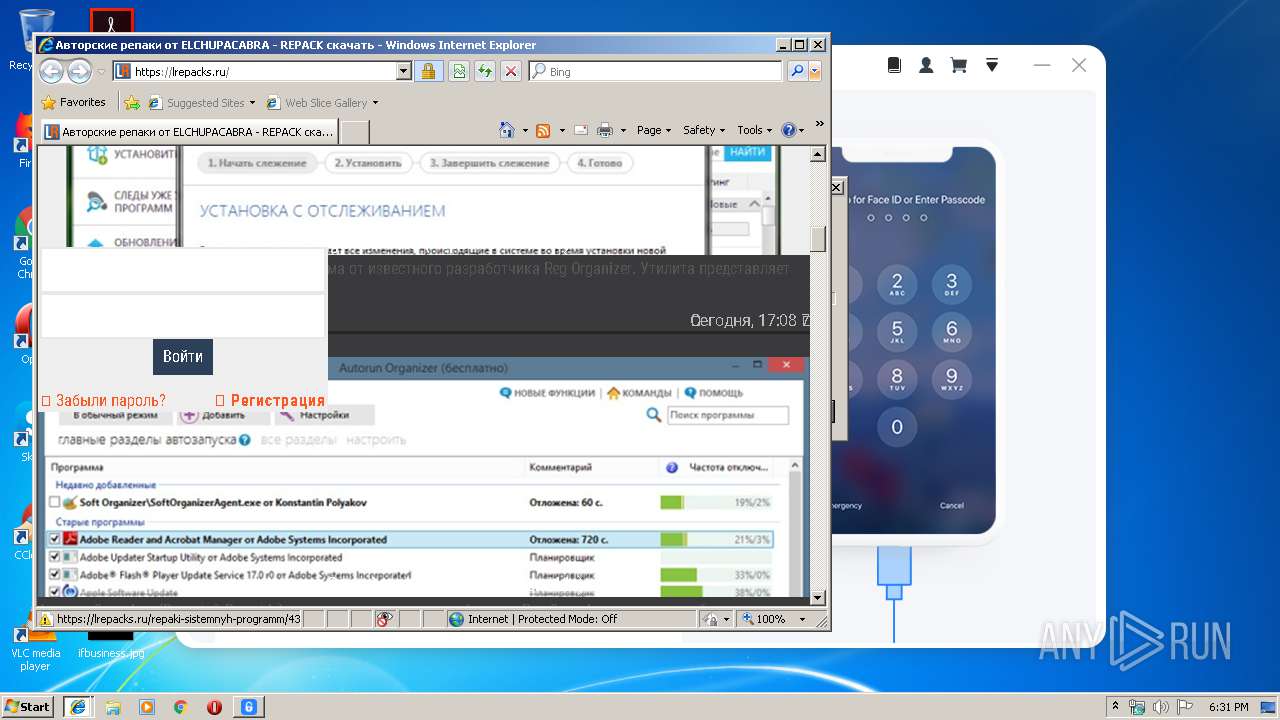Toggle Adobe Reader and Acrobat Manager checkbox

click(x=55, y=539)
